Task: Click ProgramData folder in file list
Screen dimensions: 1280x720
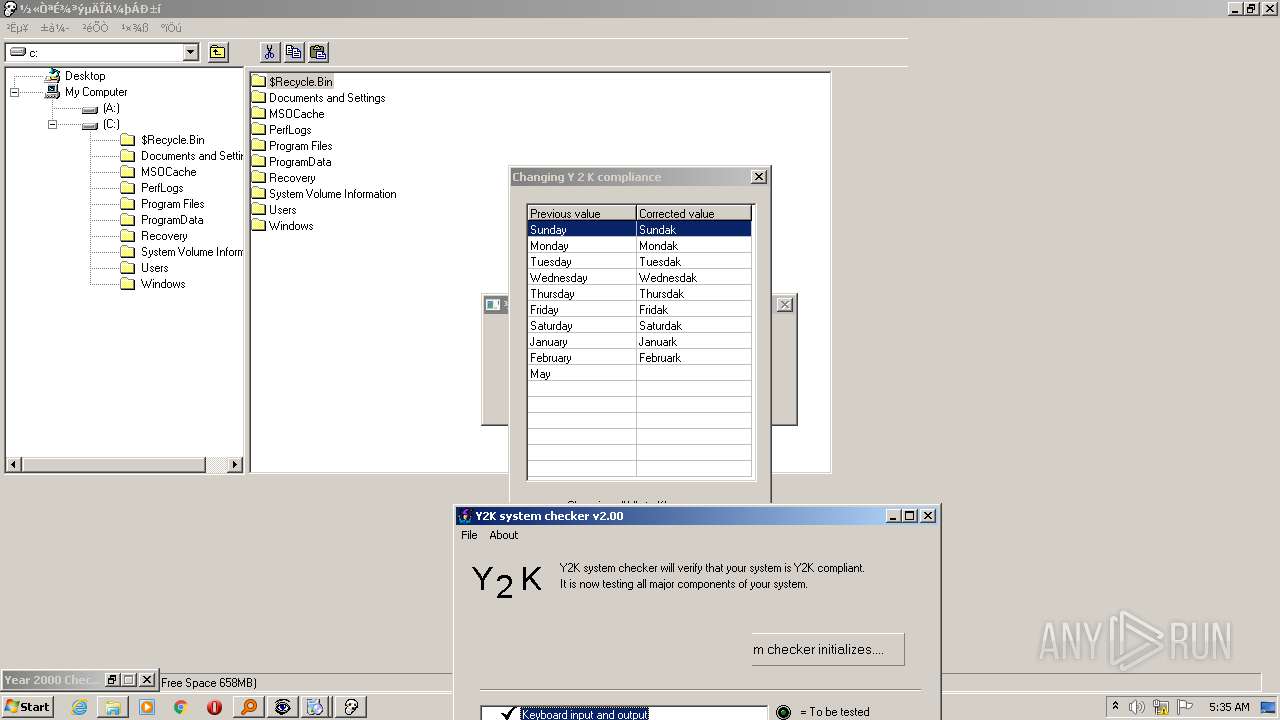Action: pyautogui.click(x=300, y=162)
